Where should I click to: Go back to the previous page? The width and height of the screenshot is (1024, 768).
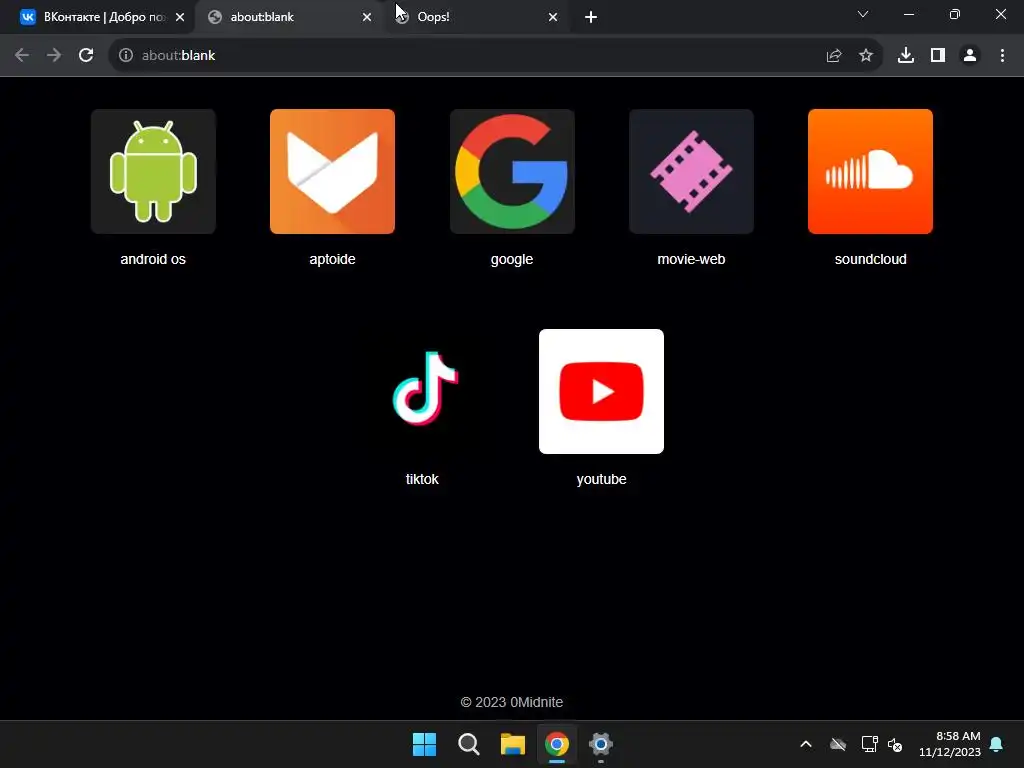point(22,56)
